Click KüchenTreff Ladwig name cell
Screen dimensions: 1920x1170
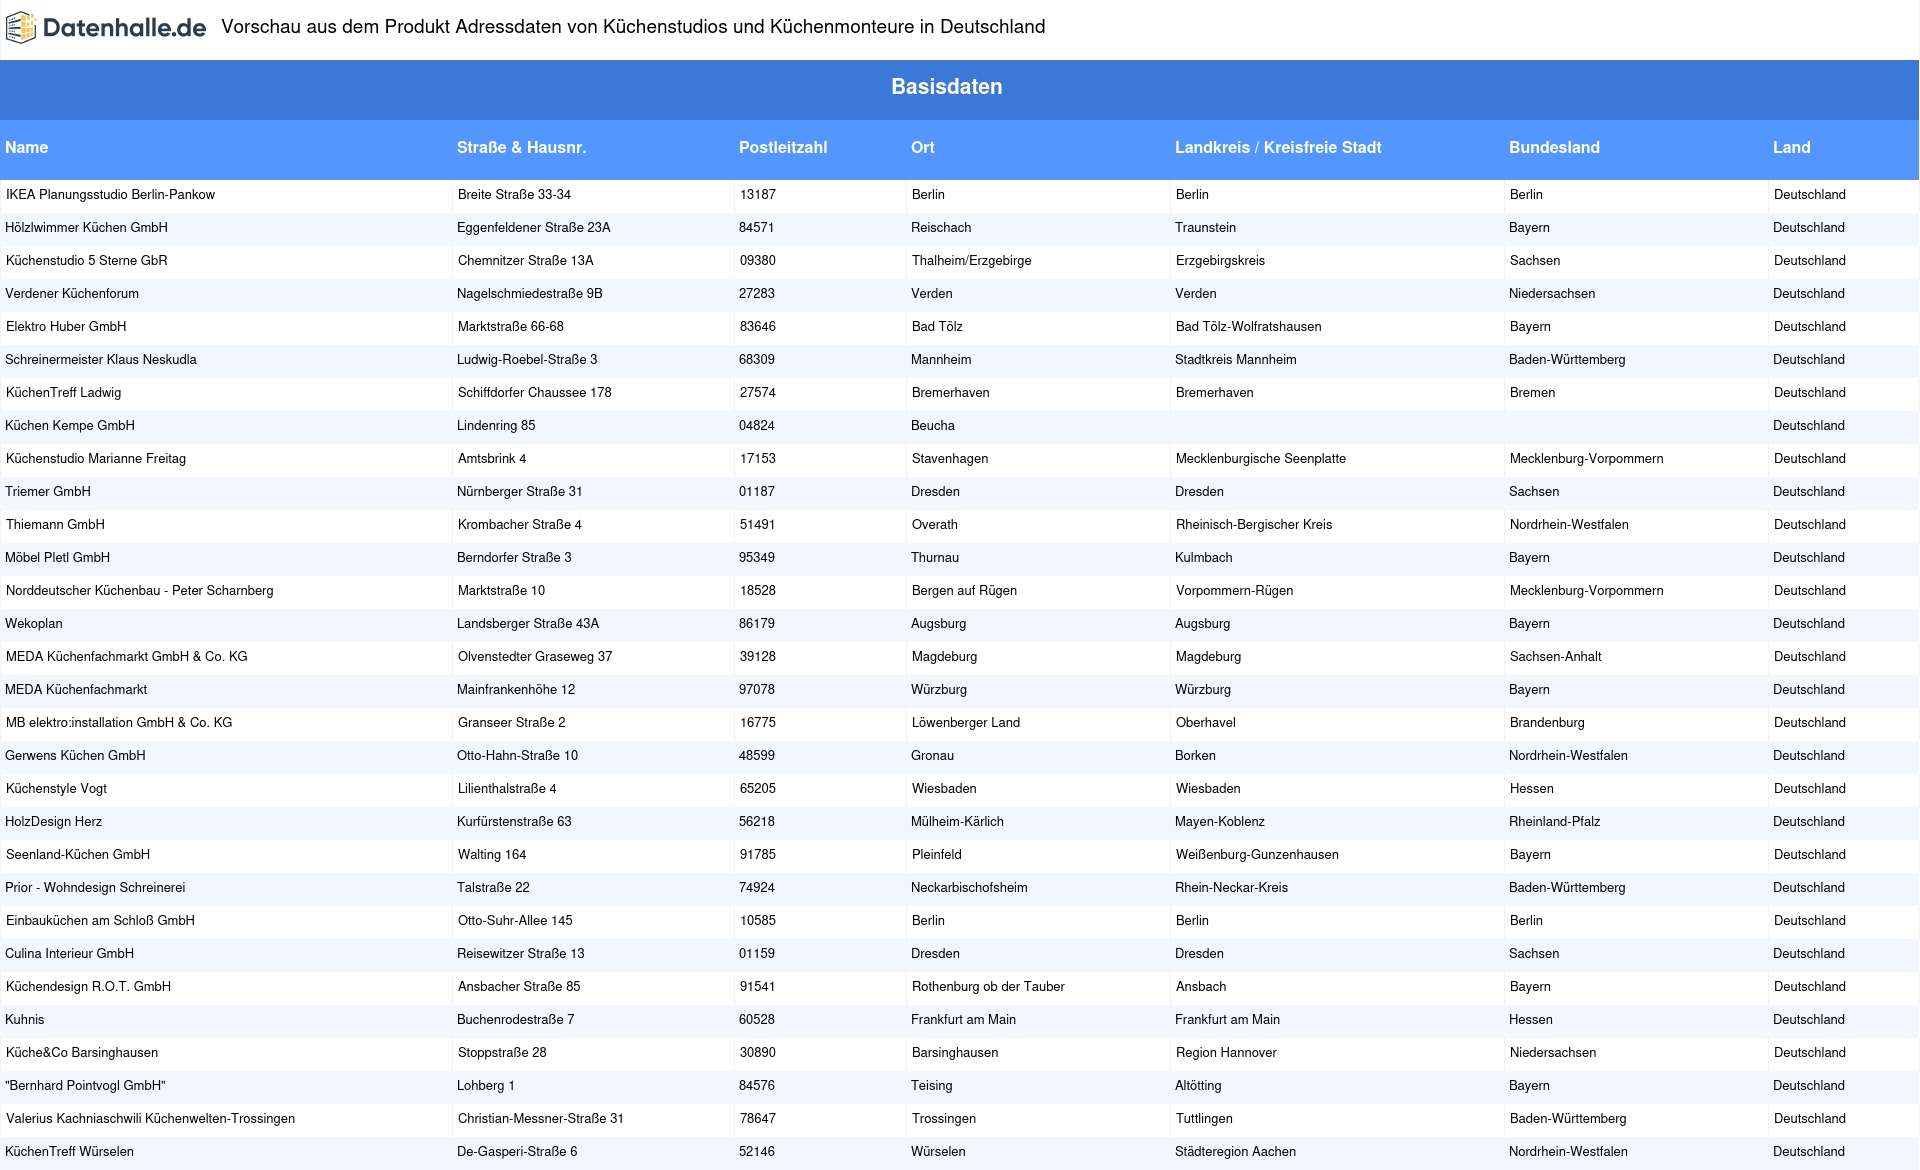click(63, 393)
